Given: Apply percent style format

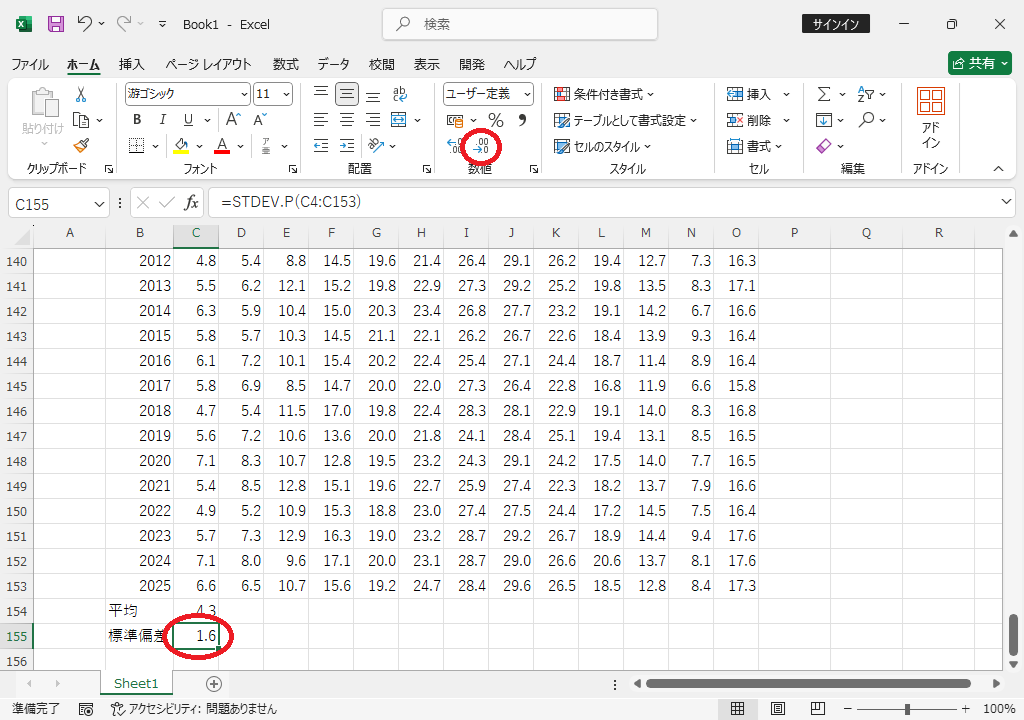Looking at the screenshot, I should [x=496, y=120].
